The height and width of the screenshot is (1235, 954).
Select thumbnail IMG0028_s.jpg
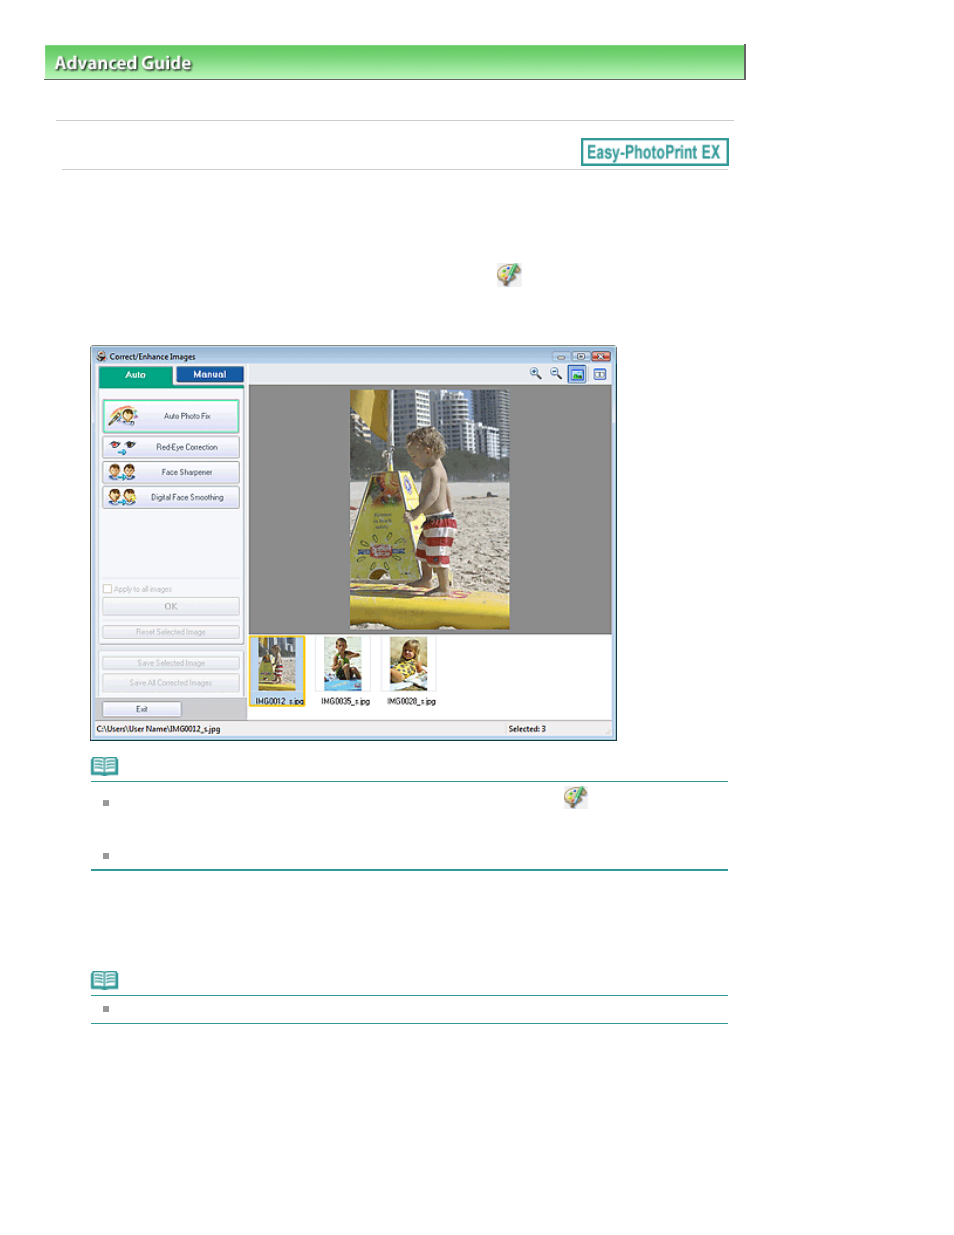(x=410, y=671)
